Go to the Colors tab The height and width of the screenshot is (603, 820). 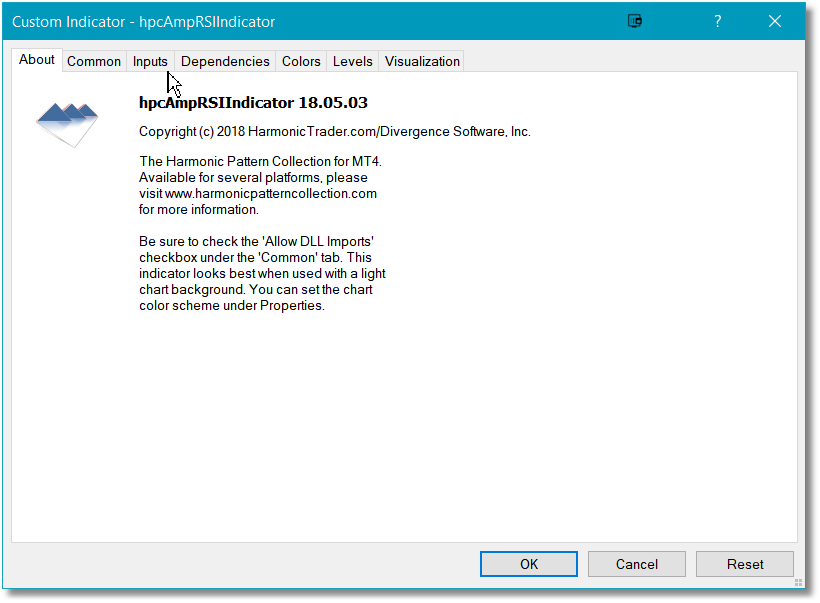pos(301,62)
